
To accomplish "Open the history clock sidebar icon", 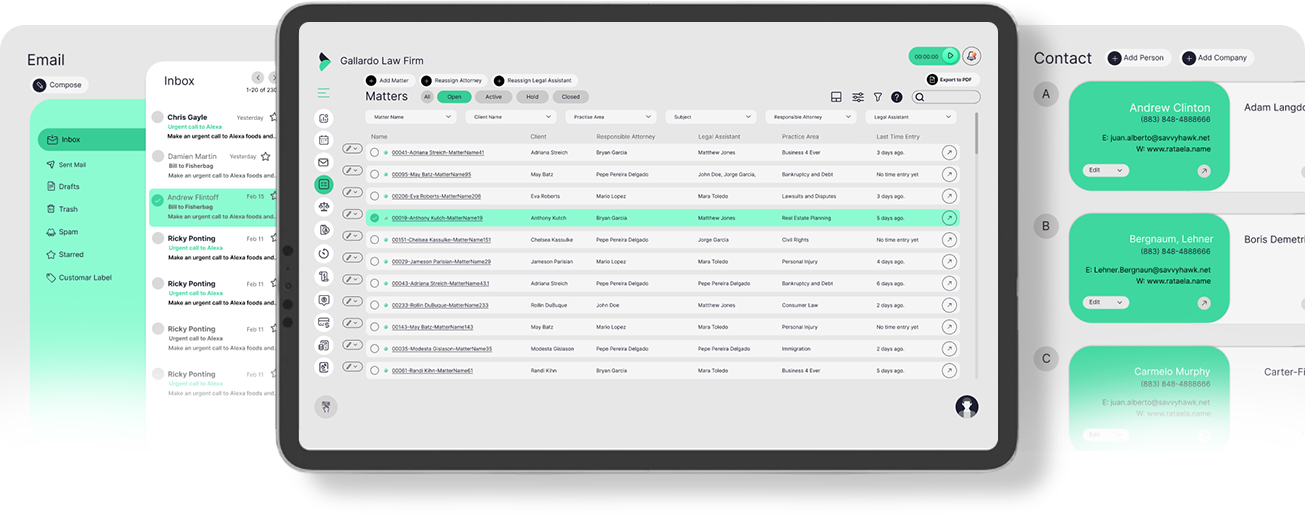I will (x=323, y=254).
